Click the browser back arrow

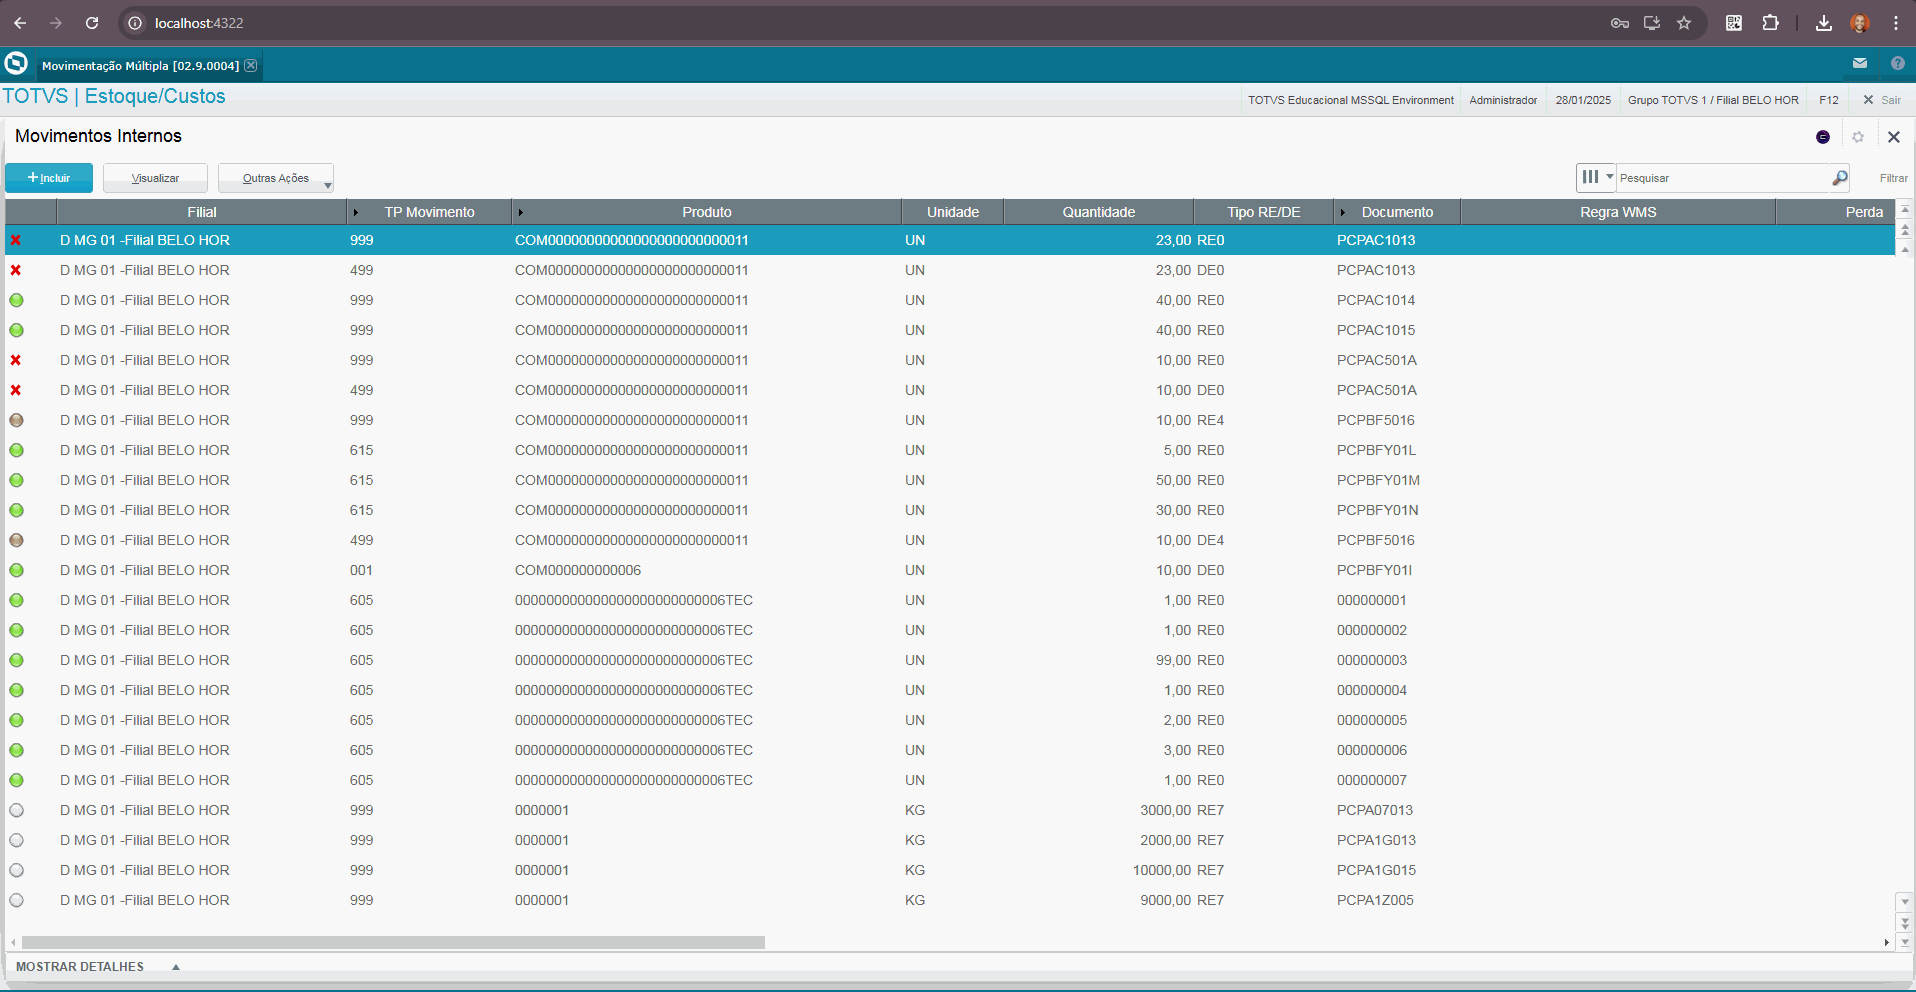tap(20, 23)
